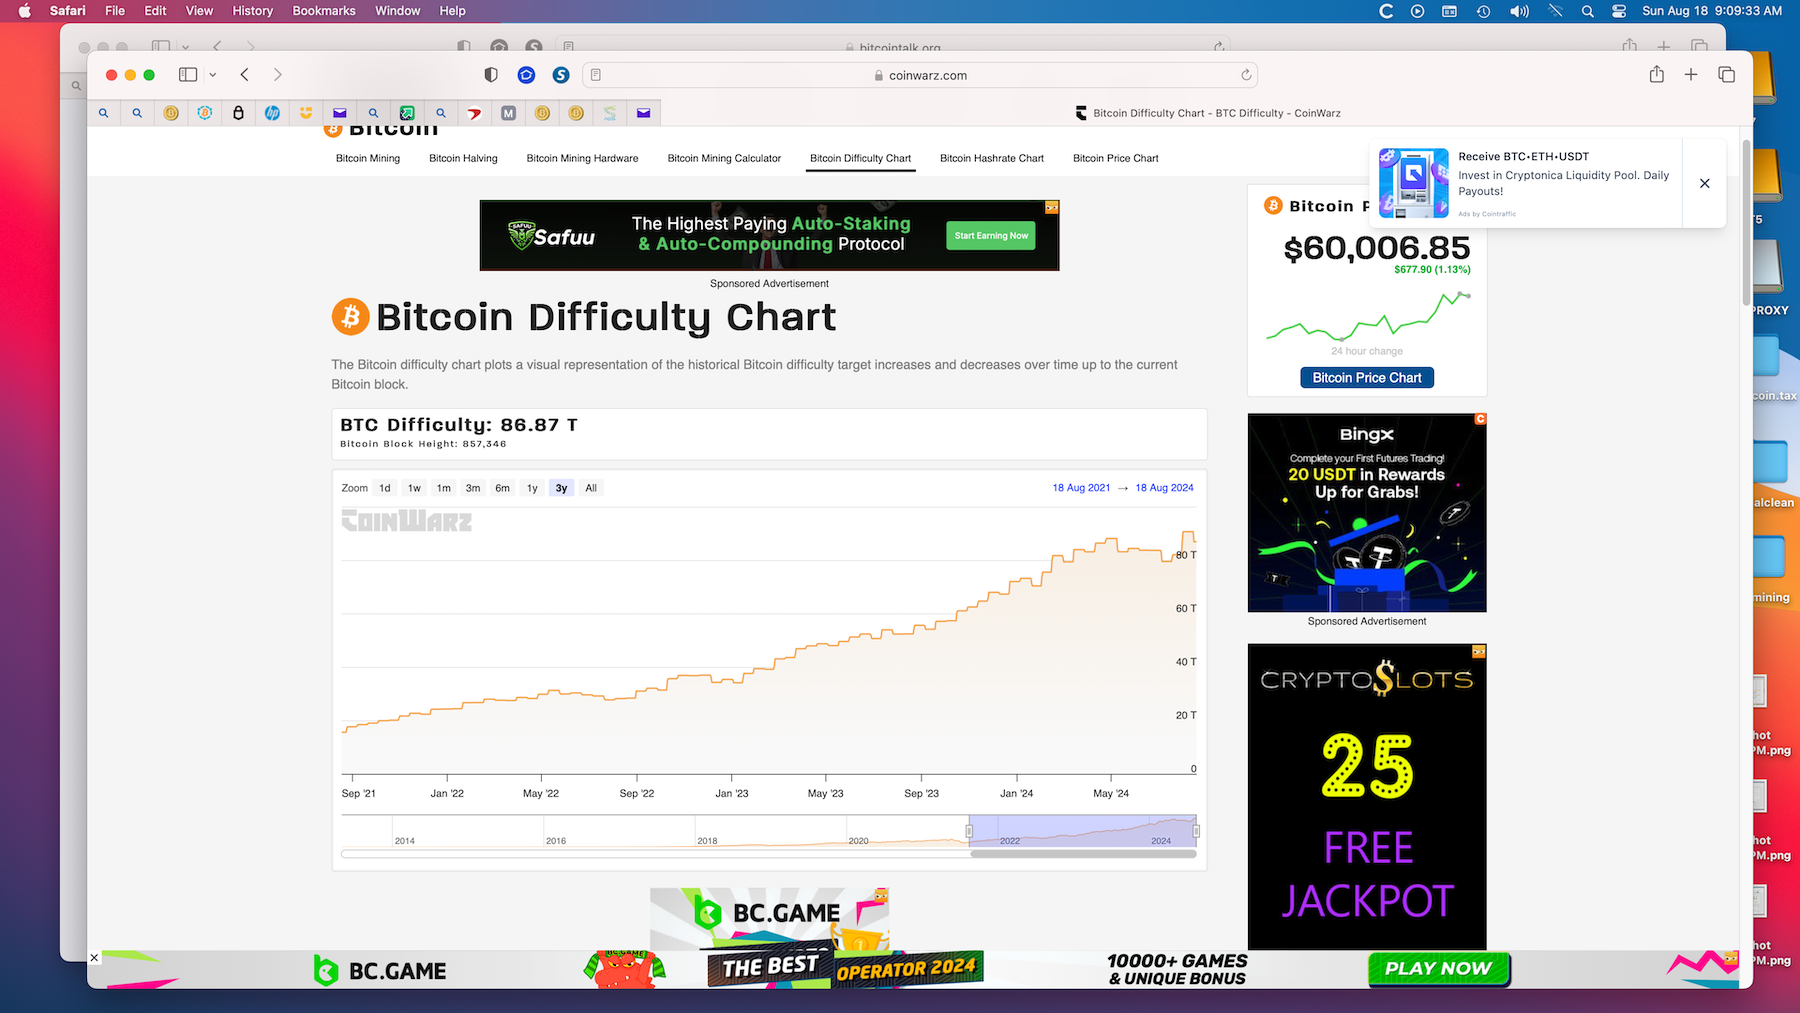1800x1013 pixels.
Task: Open the red swoosh pinned tab
Action: point(474,113)
